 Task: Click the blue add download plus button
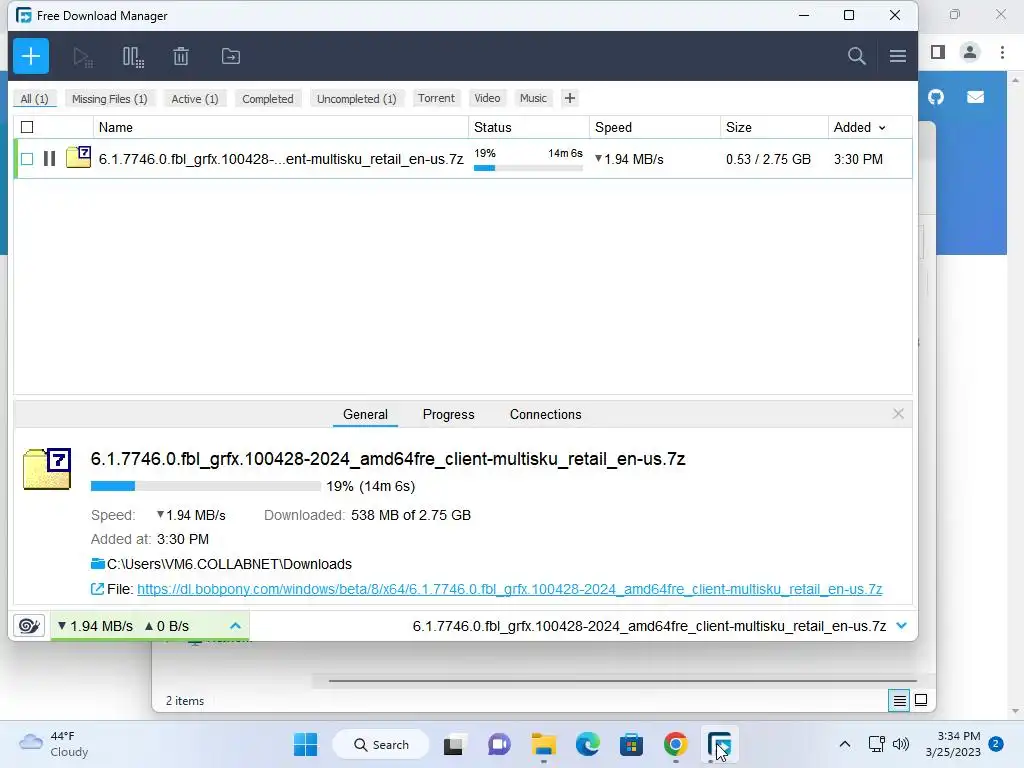point(31,56)
